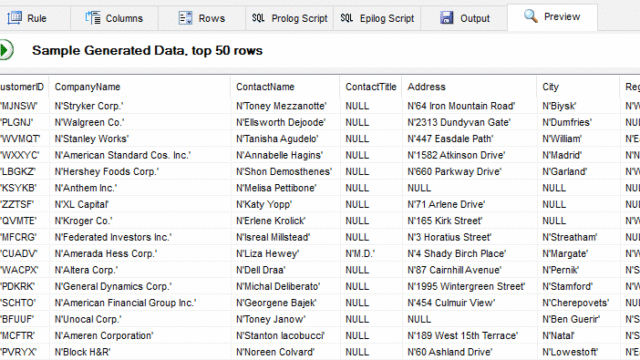Select contact N'Tanisha Agudelo'

[x=285, y=139]
